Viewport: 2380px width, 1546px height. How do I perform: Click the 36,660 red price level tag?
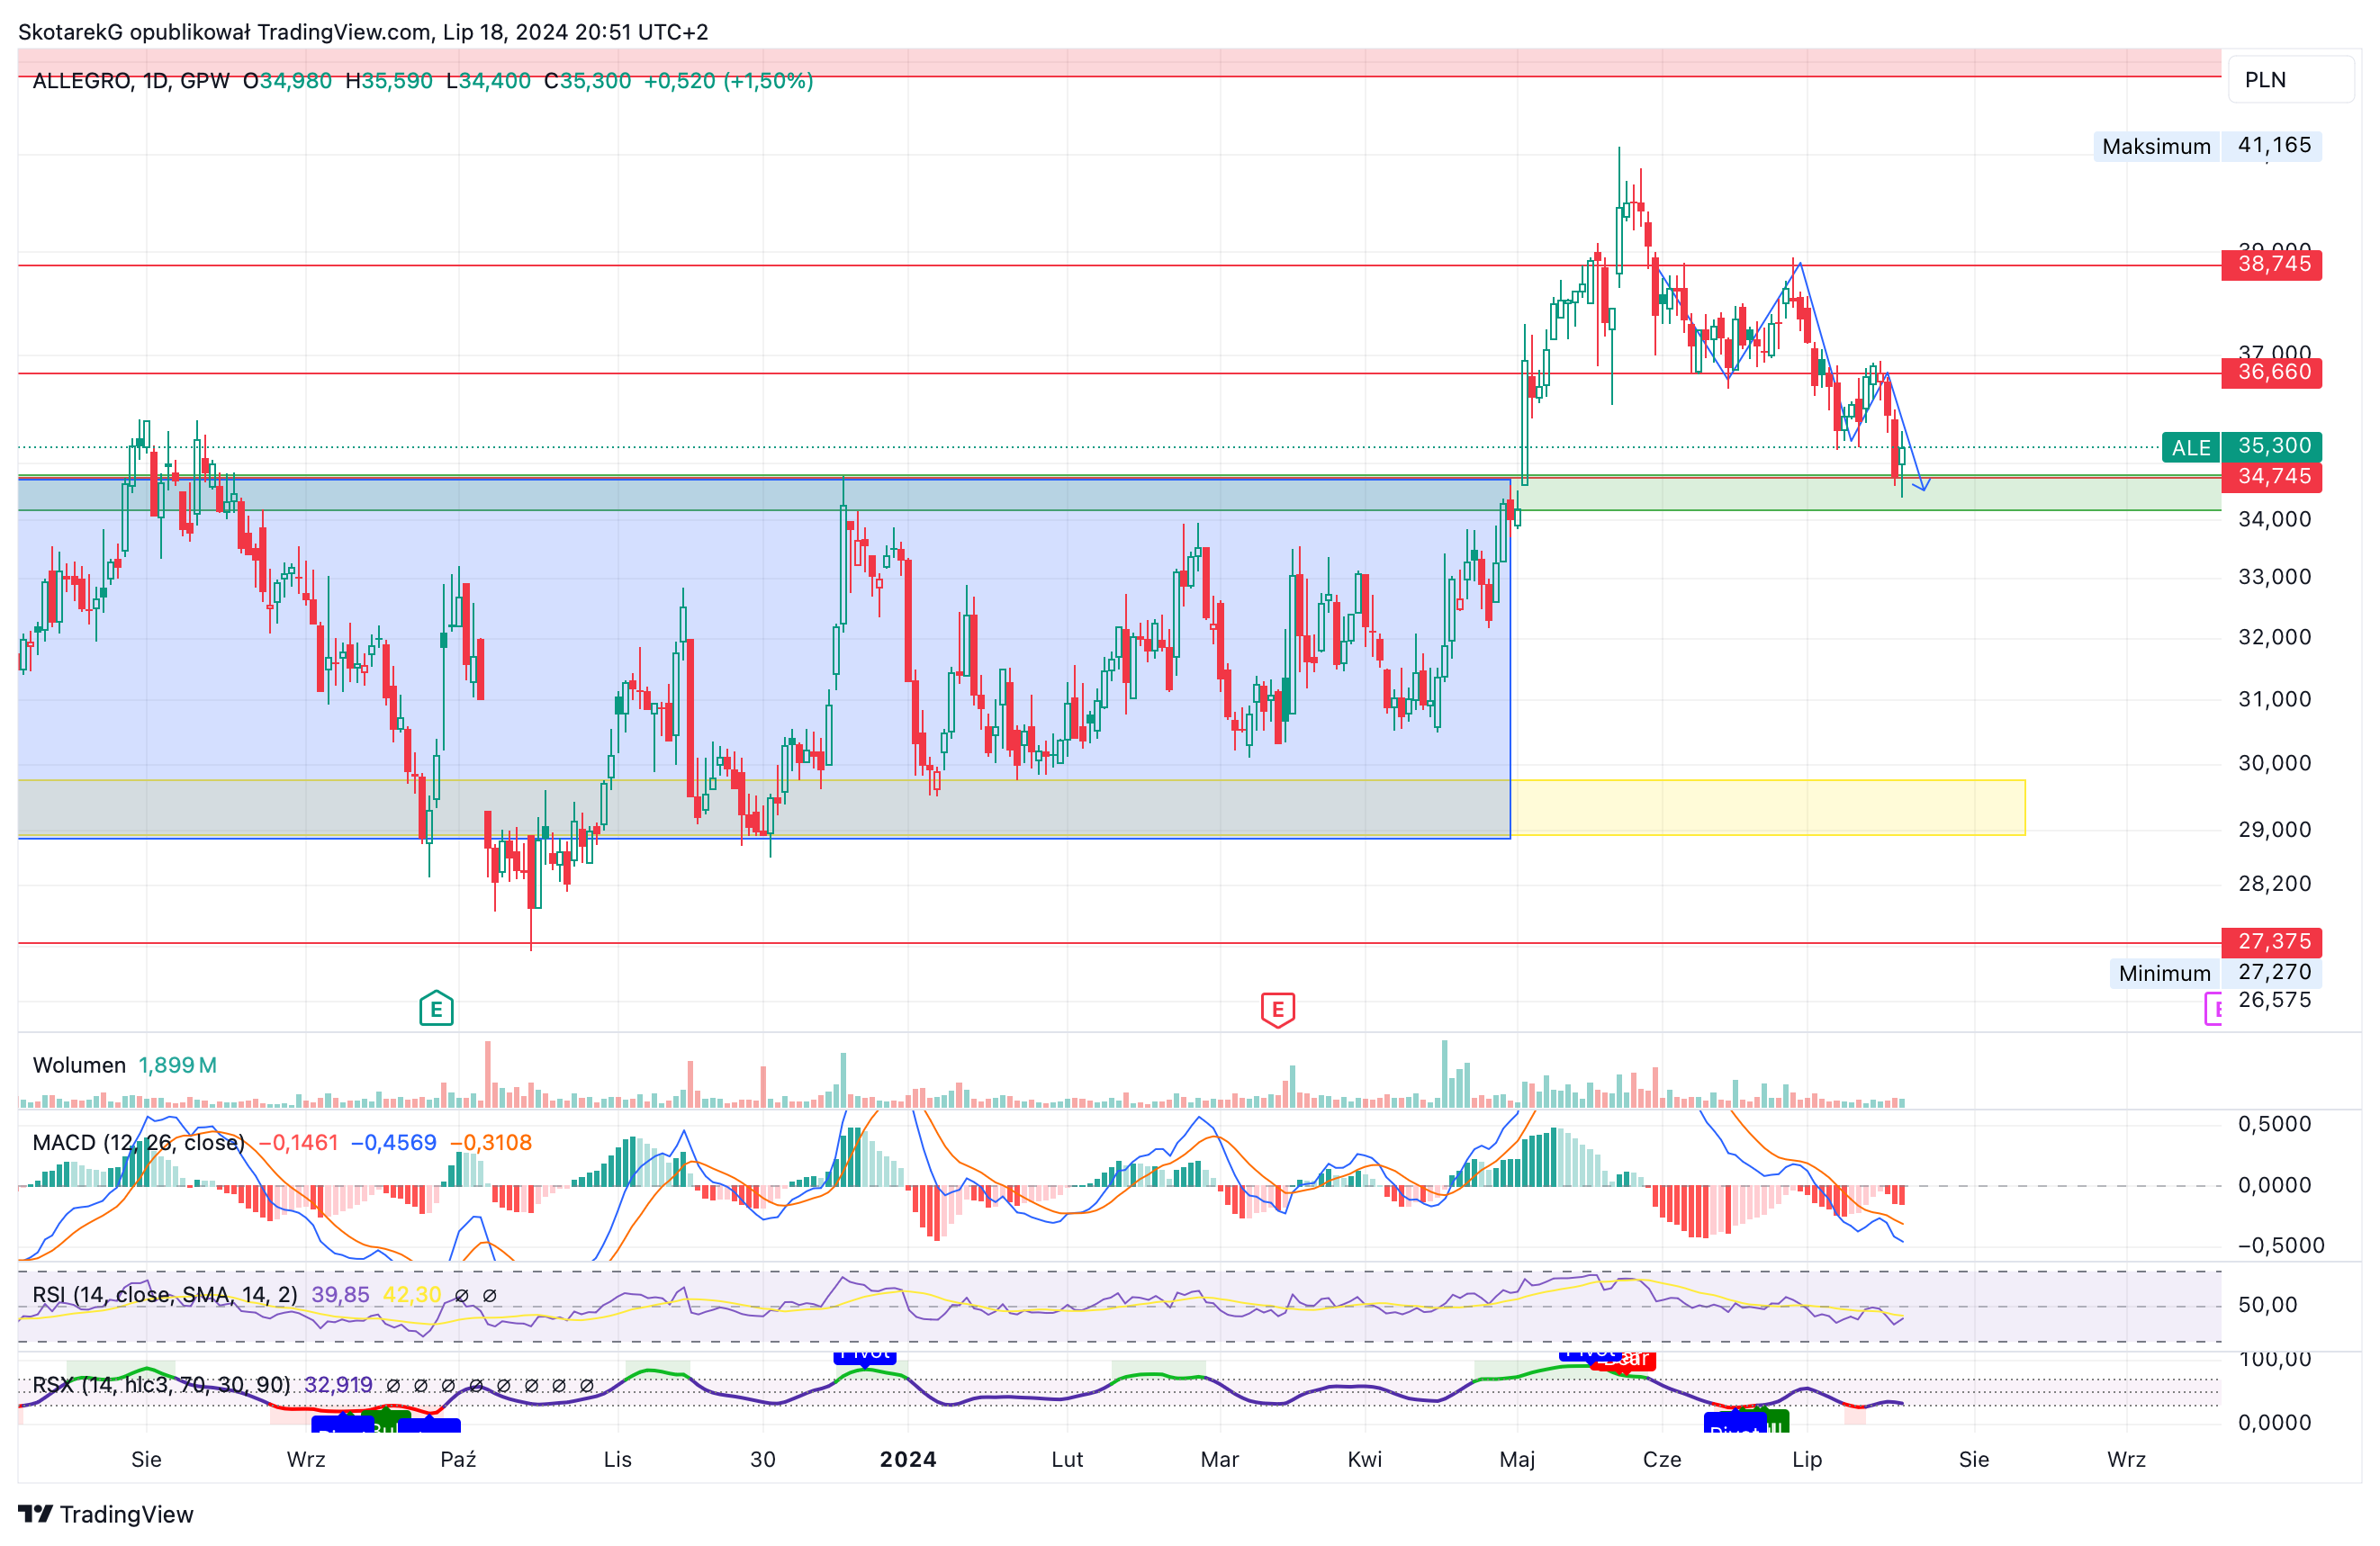[2271, 372]
